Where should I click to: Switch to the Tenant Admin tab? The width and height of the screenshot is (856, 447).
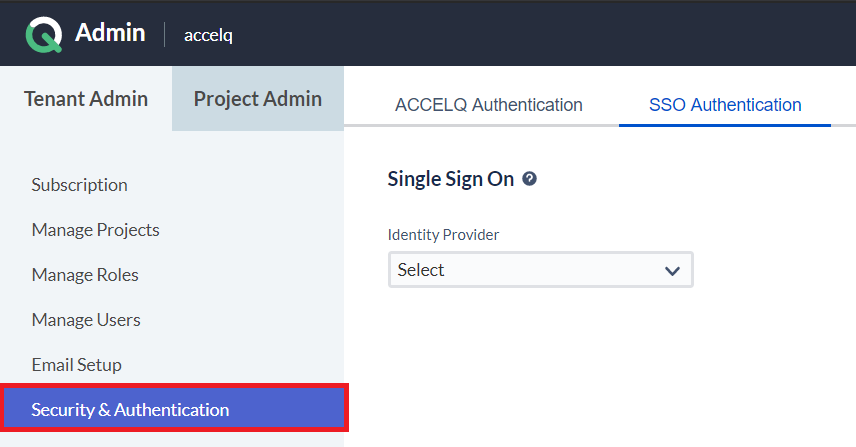coord(86,99)
